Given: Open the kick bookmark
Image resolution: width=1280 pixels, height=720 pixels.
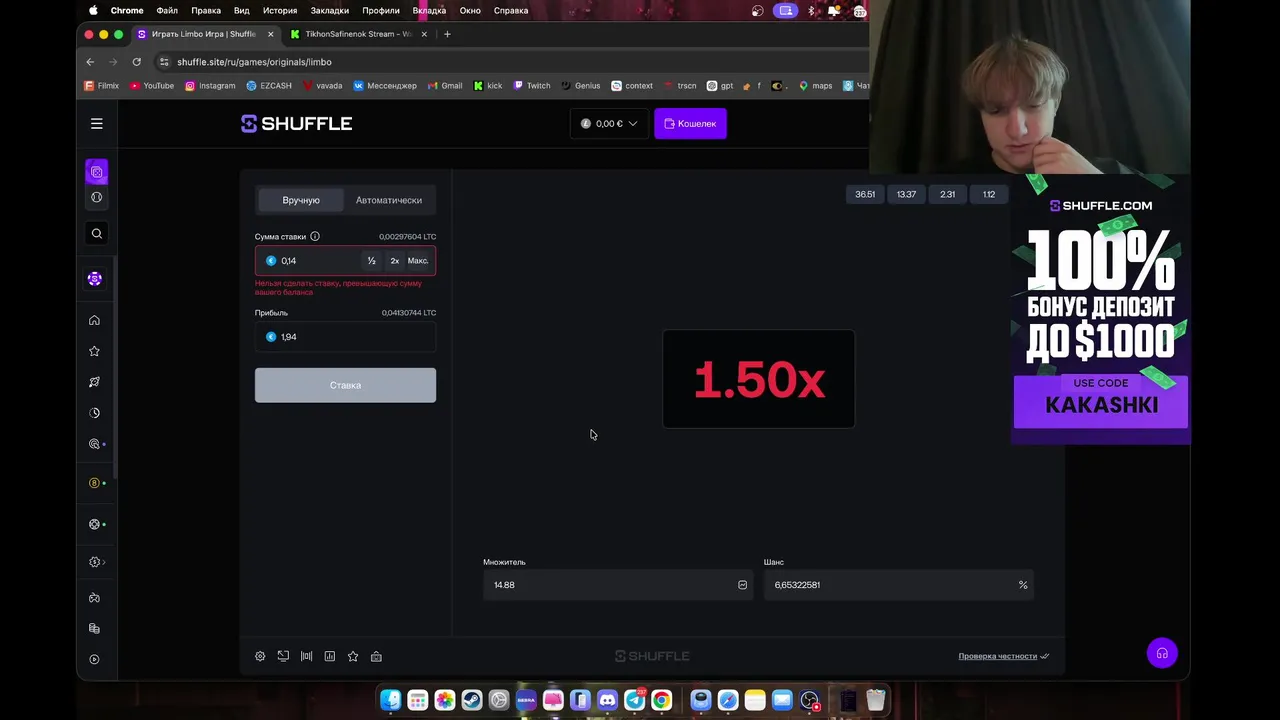Looking at the screenshot, I should tap(488, 86).
